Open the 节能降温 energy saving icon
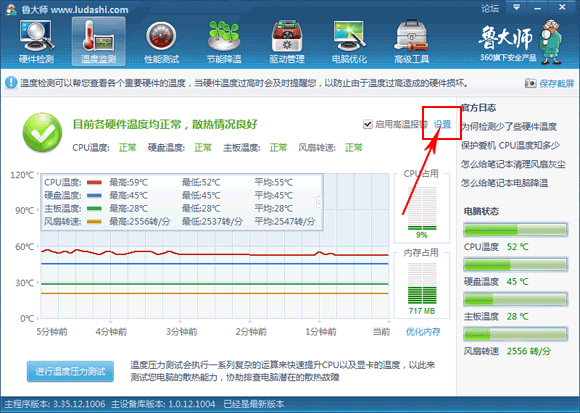 [x=224, y=42]
